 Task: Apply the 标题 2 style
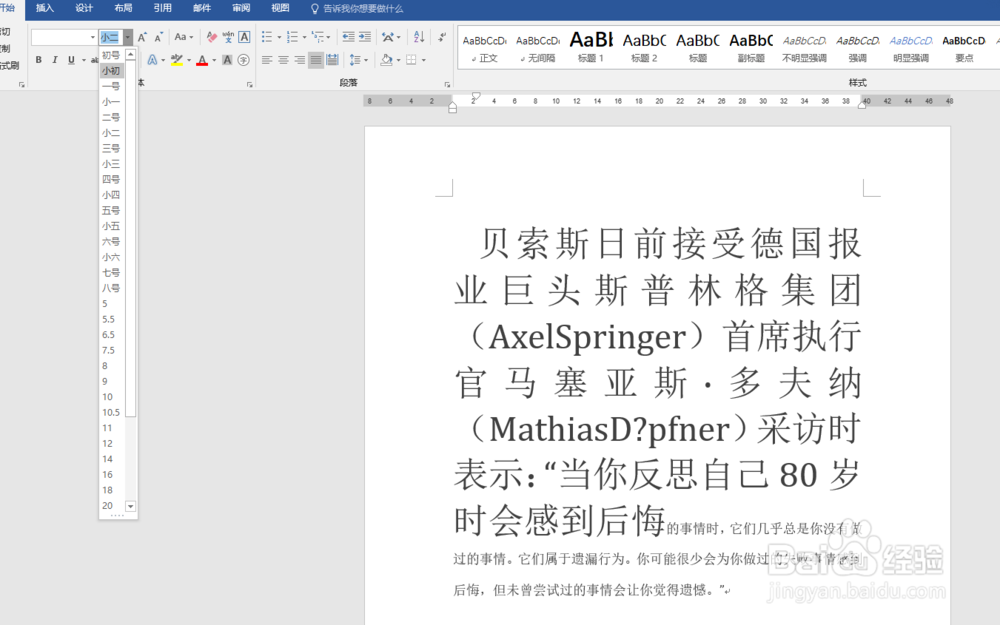point(644,48)
